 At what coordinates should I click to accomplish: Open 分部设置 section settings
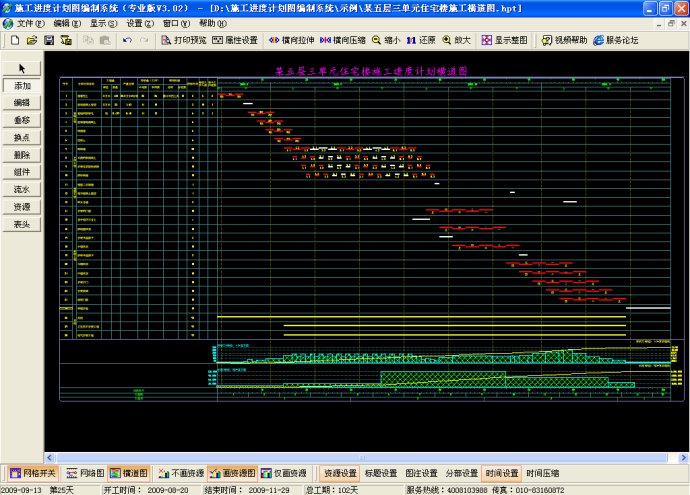462,473
